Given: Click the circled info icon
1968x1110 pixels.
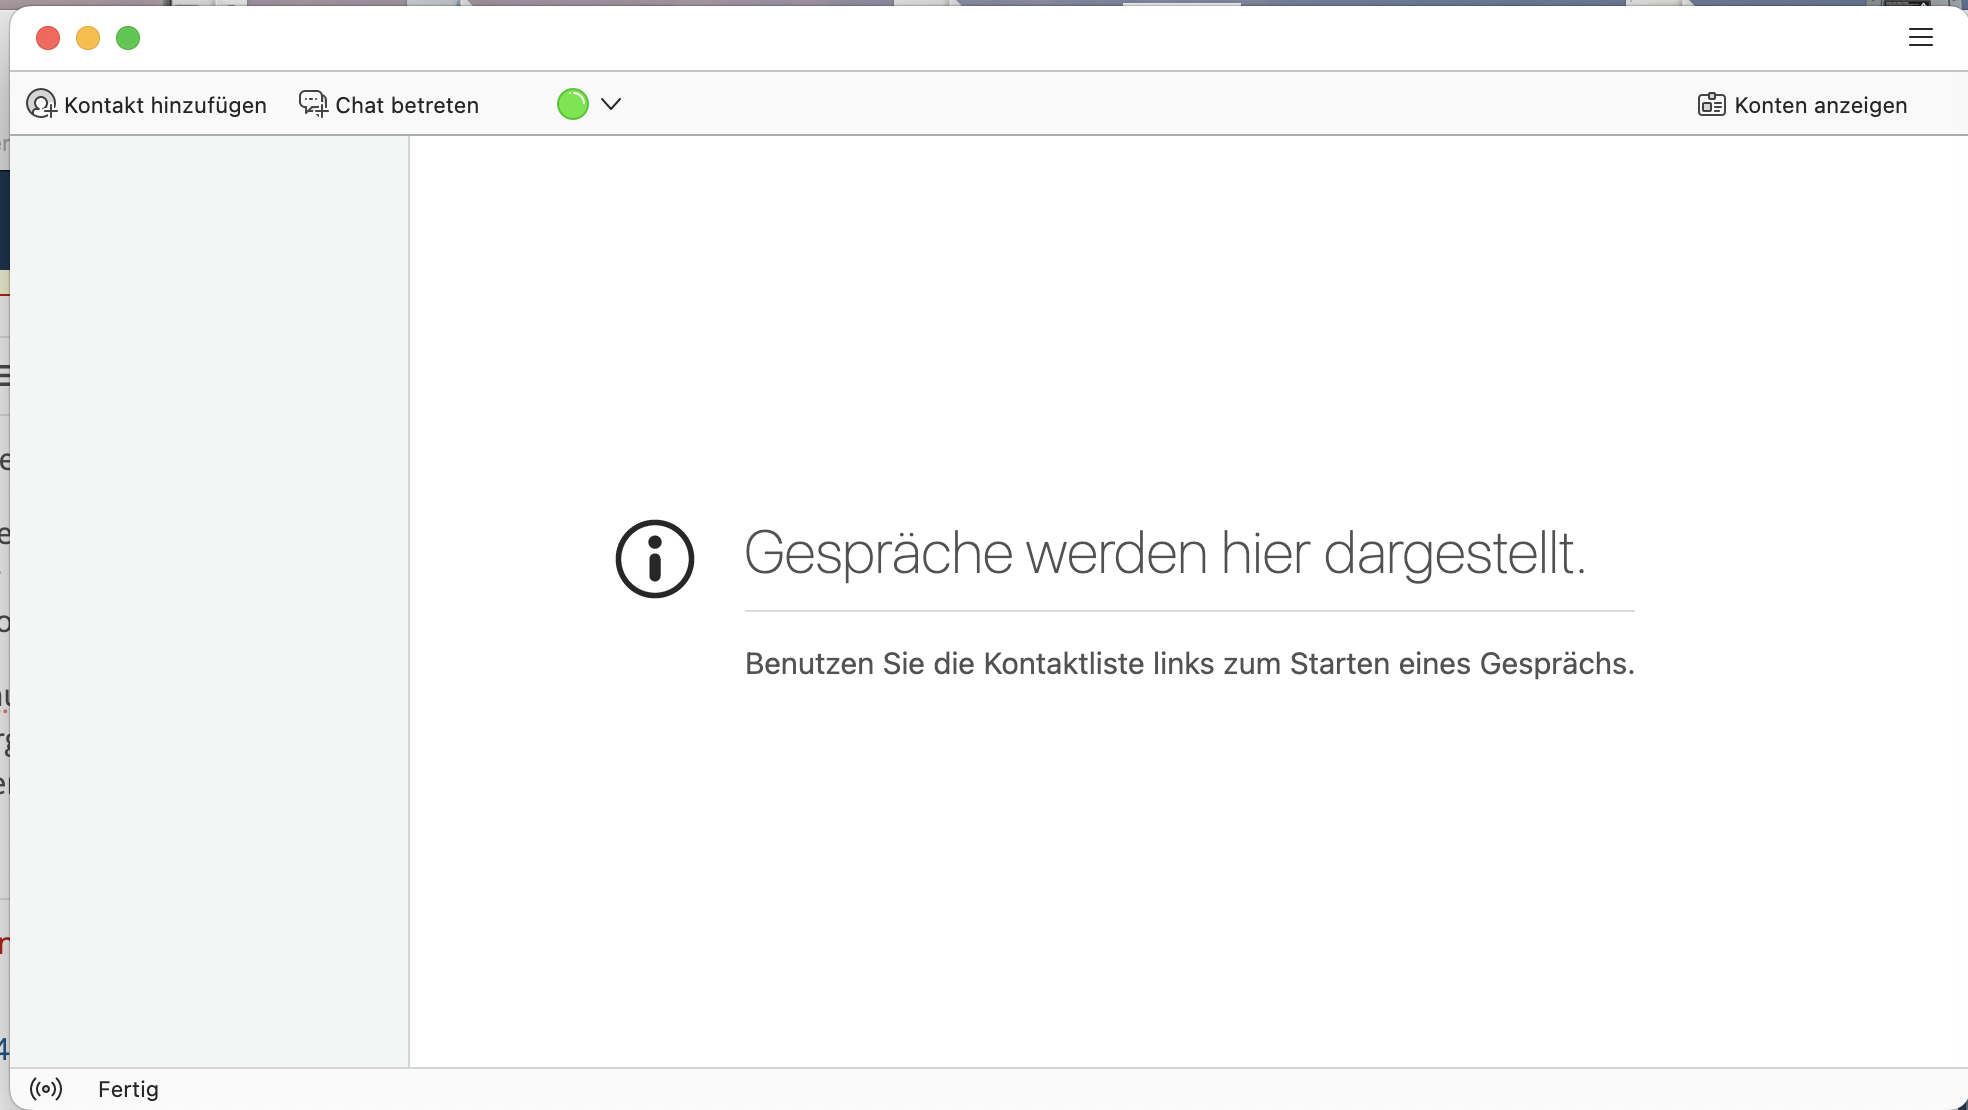Looking at the screenshot, I should pos(654,559).
